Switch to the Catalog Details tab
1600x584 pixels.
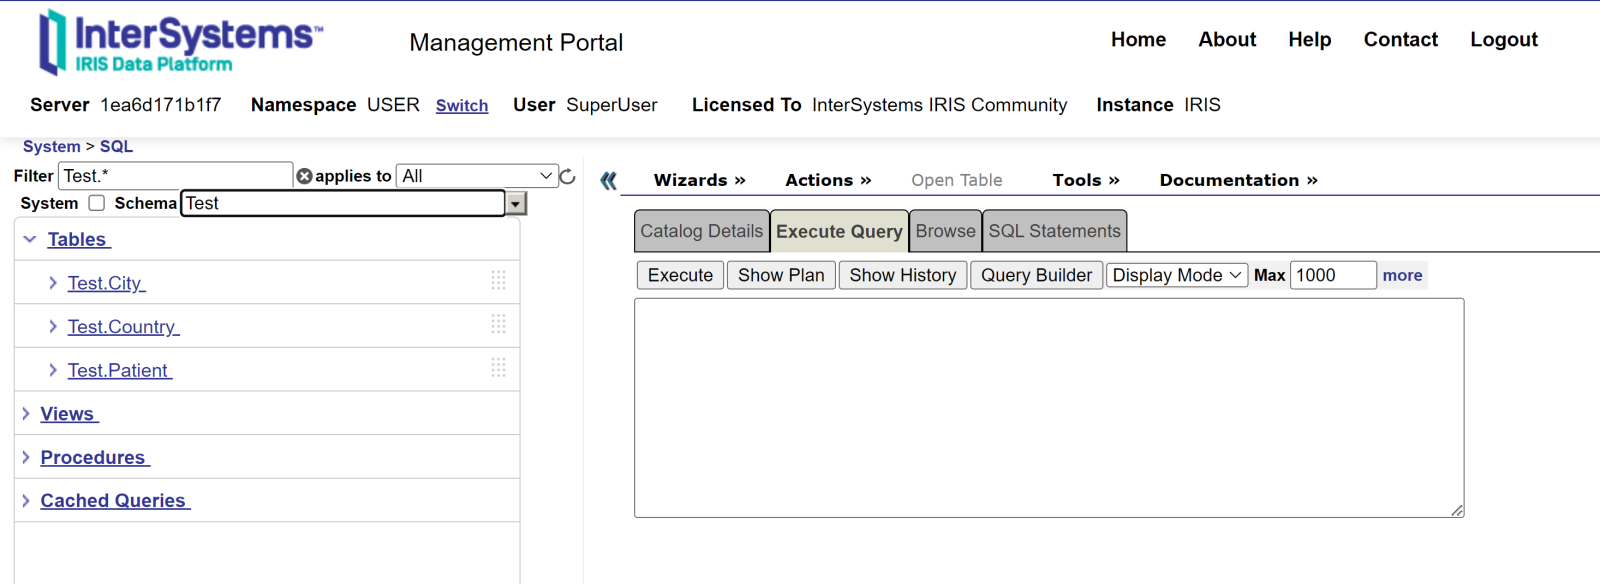pyautogui.click(x=701, y=231)
